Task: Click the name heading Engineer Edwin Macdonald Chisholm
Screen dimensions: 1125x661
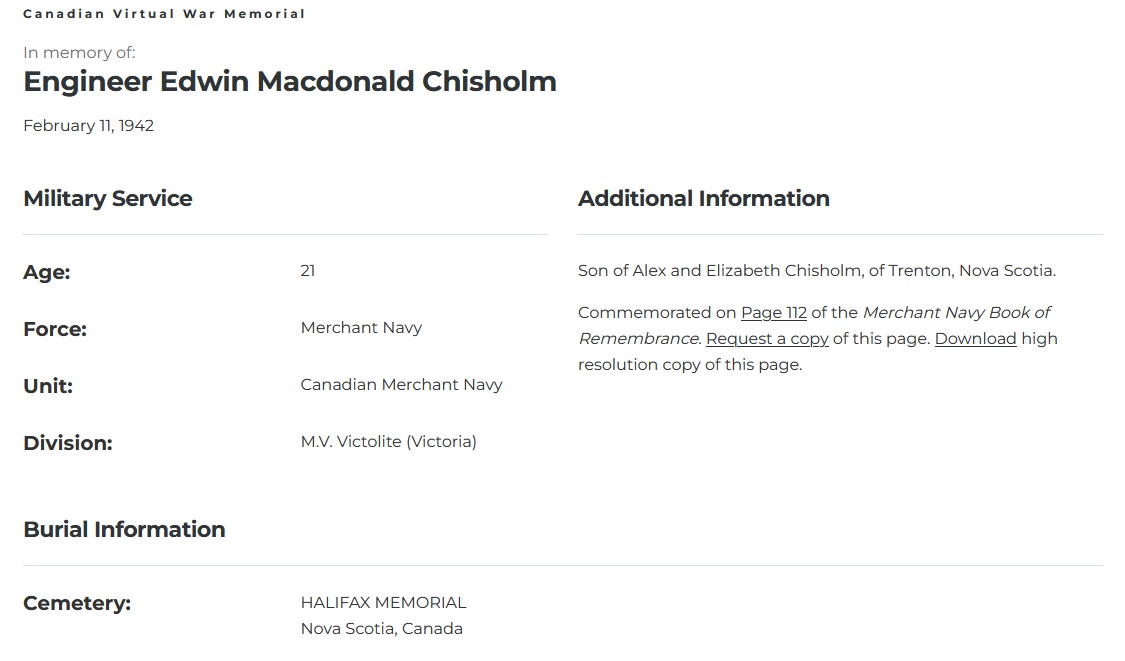Action: point(290,81)
